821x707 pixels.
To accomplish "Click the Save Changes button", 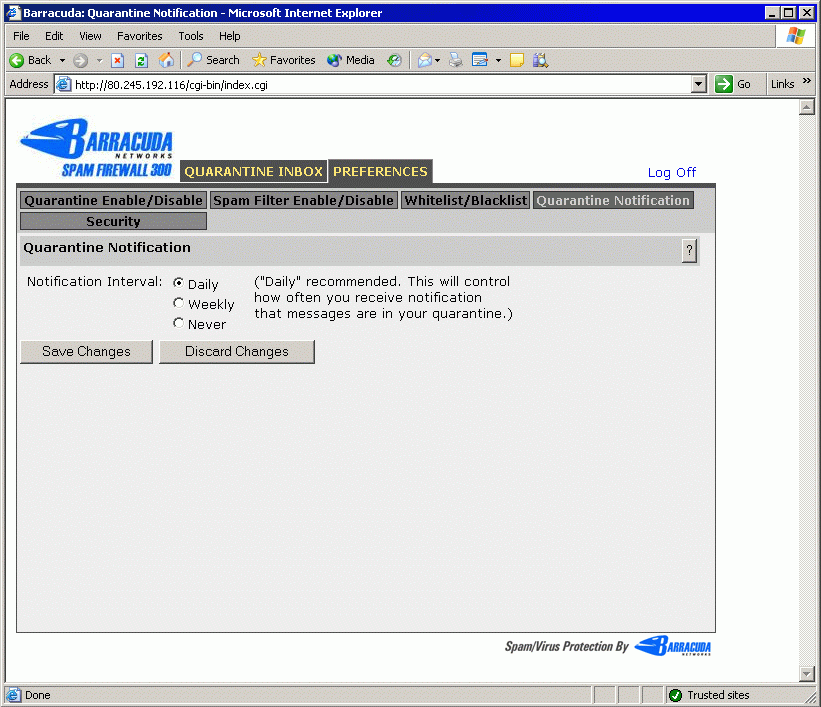I will [86, 351].
